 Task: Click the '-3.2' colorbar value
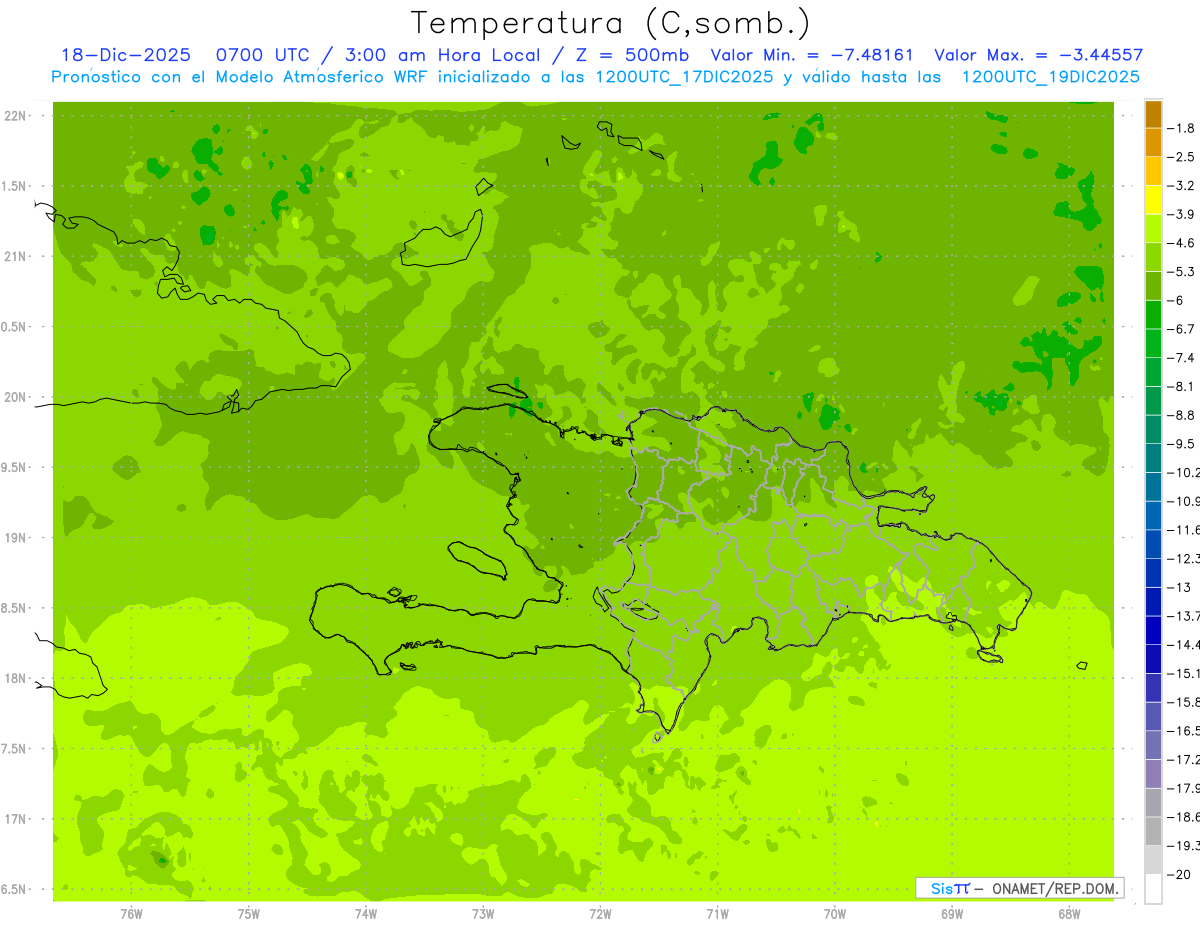[x=1182, y=186]
